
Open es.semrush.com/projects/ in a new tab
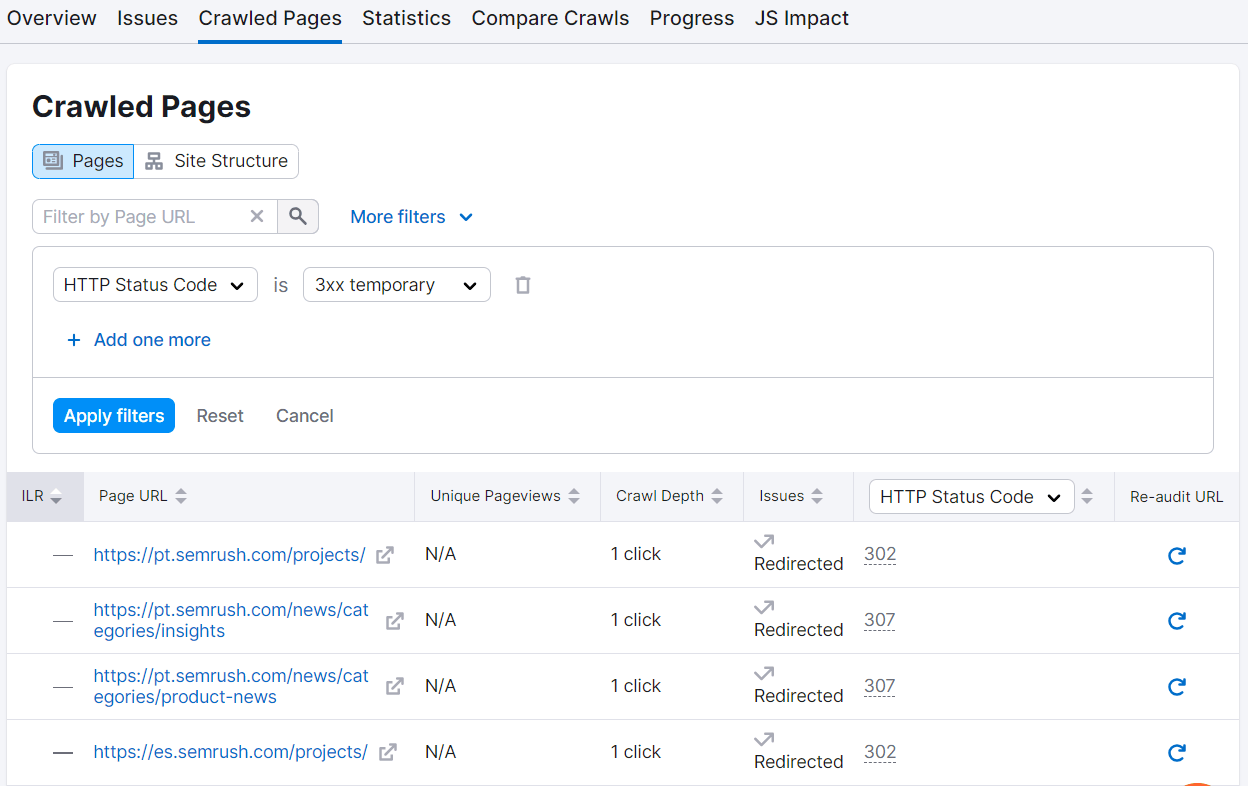pyautogui.click(x=386, y=751)
